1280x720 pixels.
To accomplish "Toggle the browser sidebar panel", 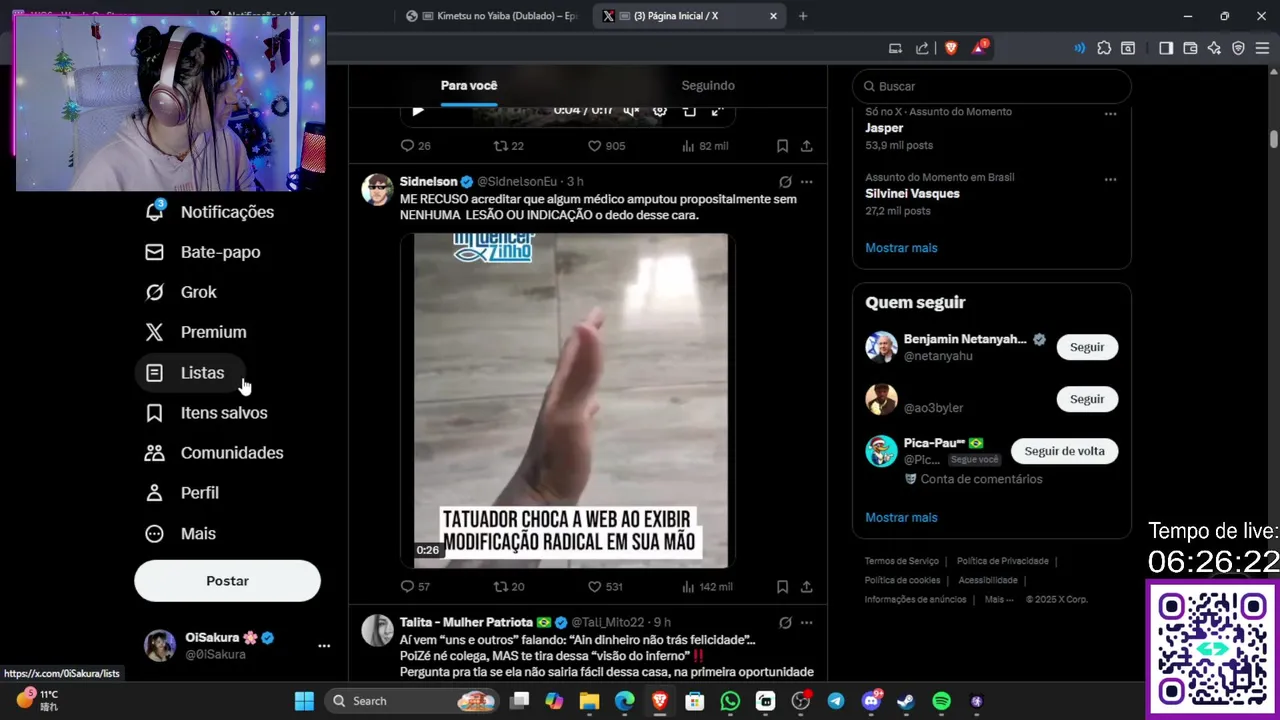I will [1166, 48].
